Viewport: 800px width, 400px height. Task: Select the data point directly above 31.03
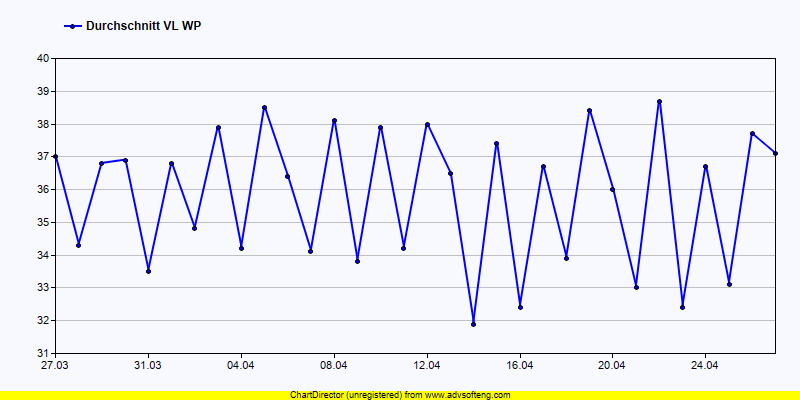pos(148,271)
